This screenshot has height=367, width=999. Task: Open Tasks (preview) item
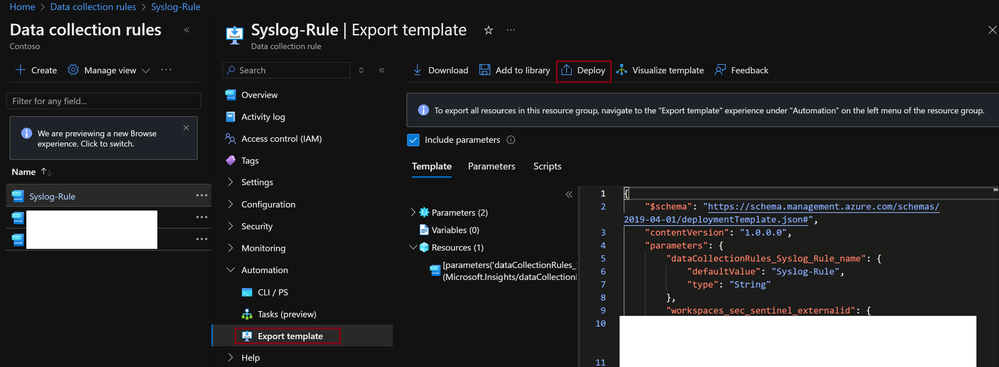tap(279, 314)
